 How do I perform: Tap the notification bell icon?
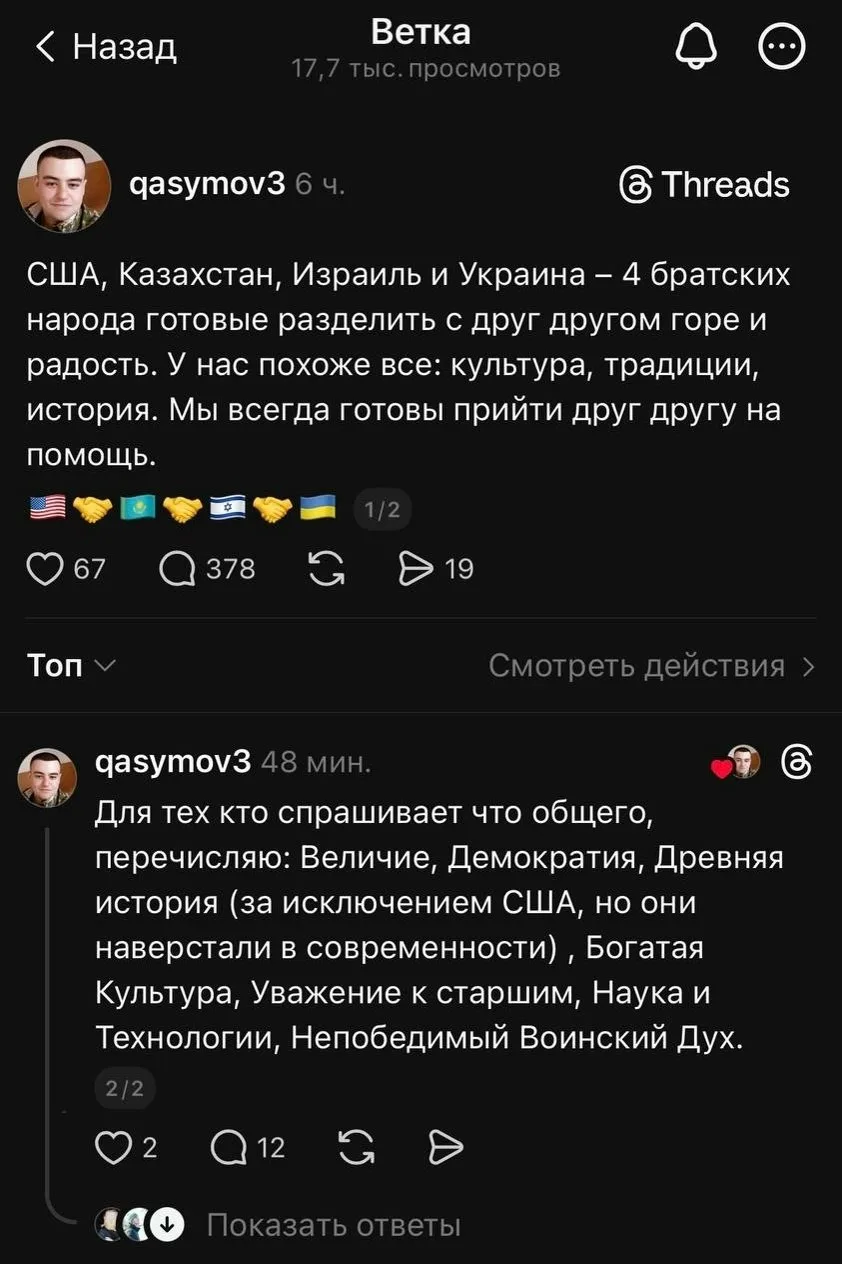point(697,46)
